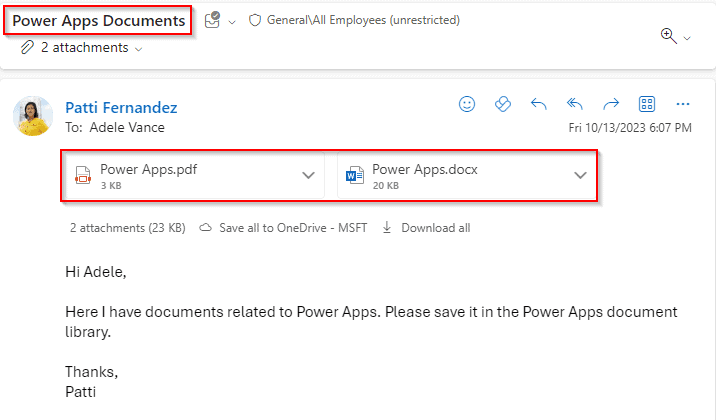Click the 2 attachments (23 KB) text
This screenshot has width=716, height=420.
pyautogui.click(x=127, y=228)
